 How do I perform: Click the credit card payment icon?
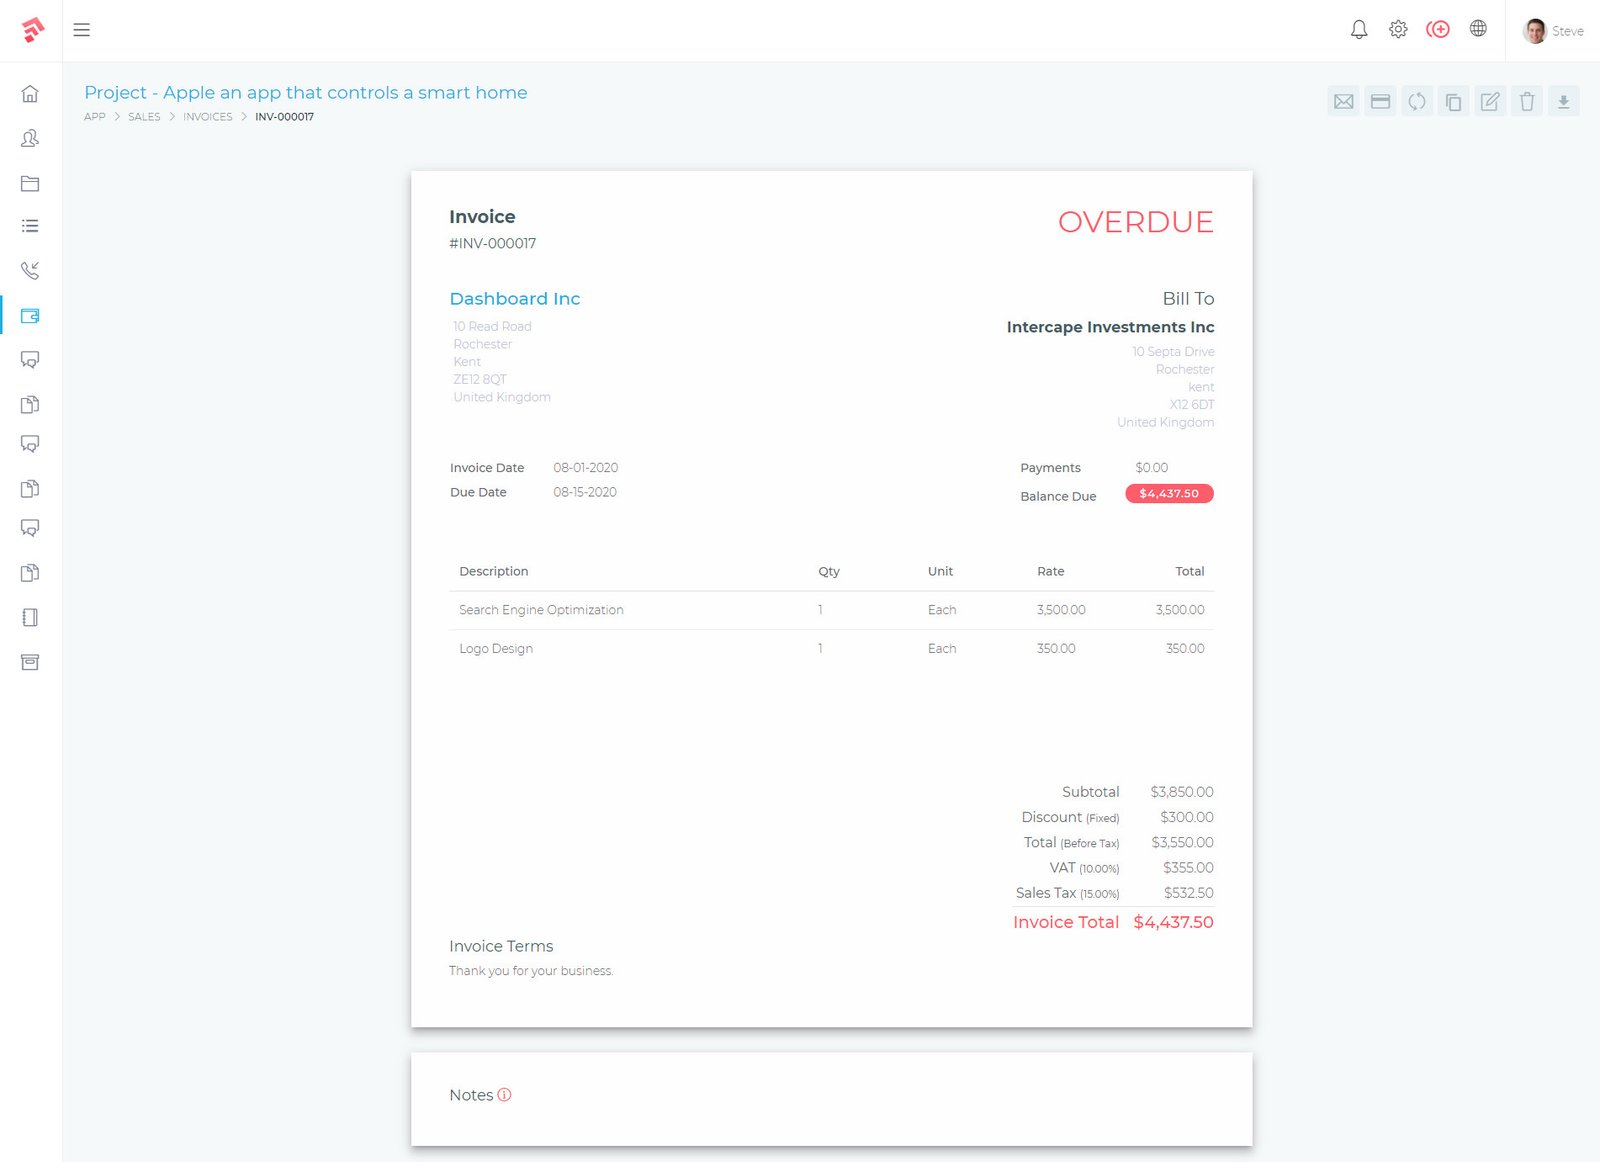1380,102
